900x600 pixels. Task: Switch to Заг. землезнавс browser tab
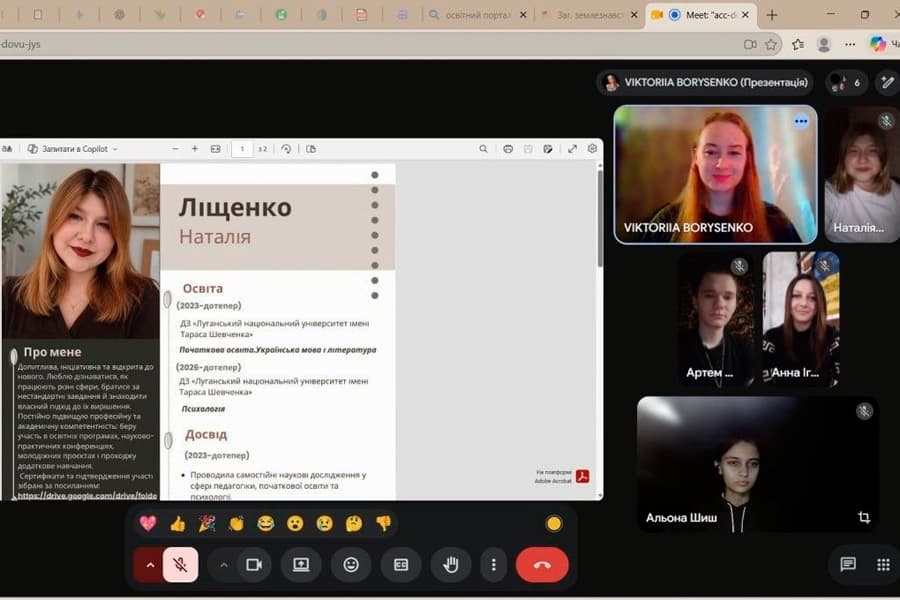tap(589, 15)
